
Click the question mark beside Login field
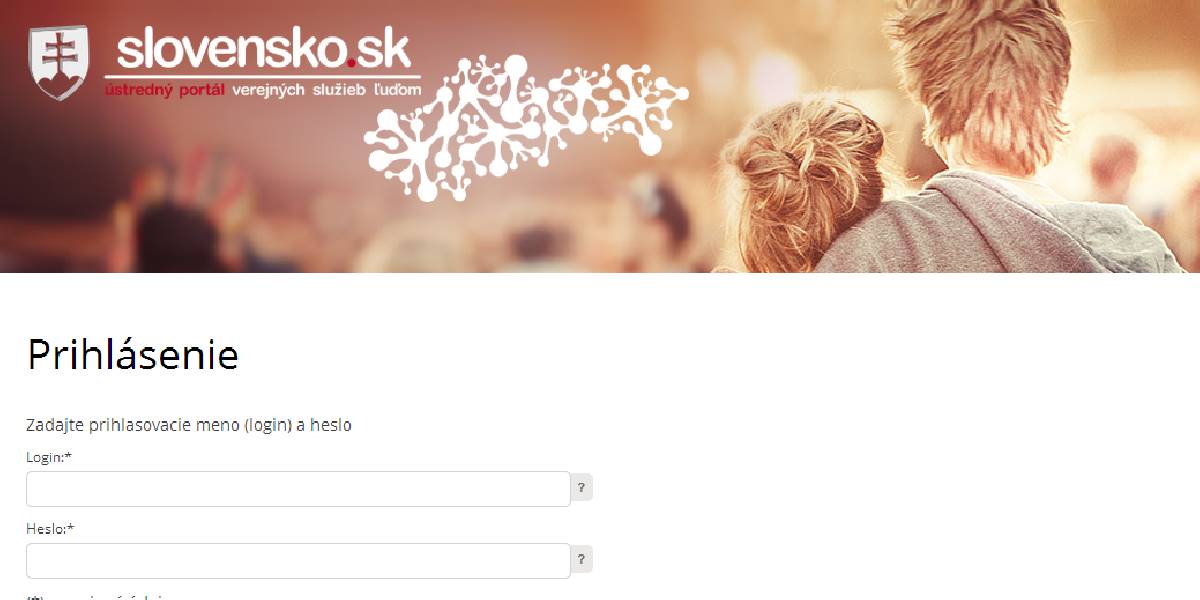(582, 488)
